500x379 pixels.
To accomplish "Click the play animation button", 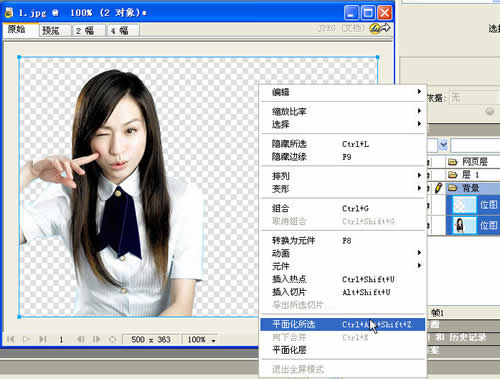I will [x=26, y=339].
